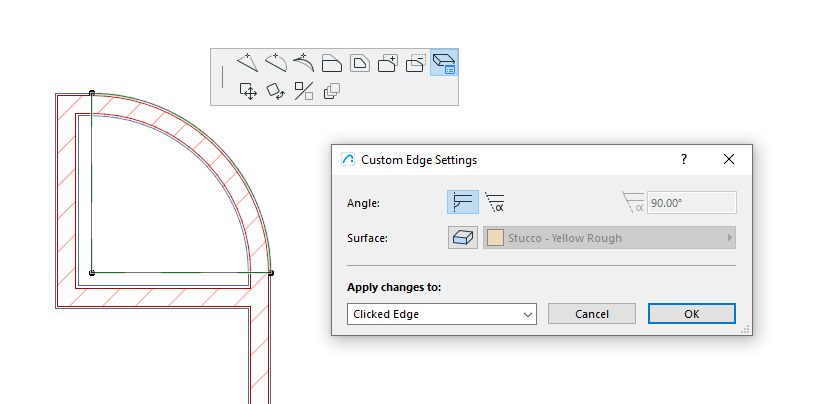Click the node where the arc meets the vertical edge
Image resolution: width=829 pixels, height=404 pixels.
pyautogui.click(x=92, y=93)
